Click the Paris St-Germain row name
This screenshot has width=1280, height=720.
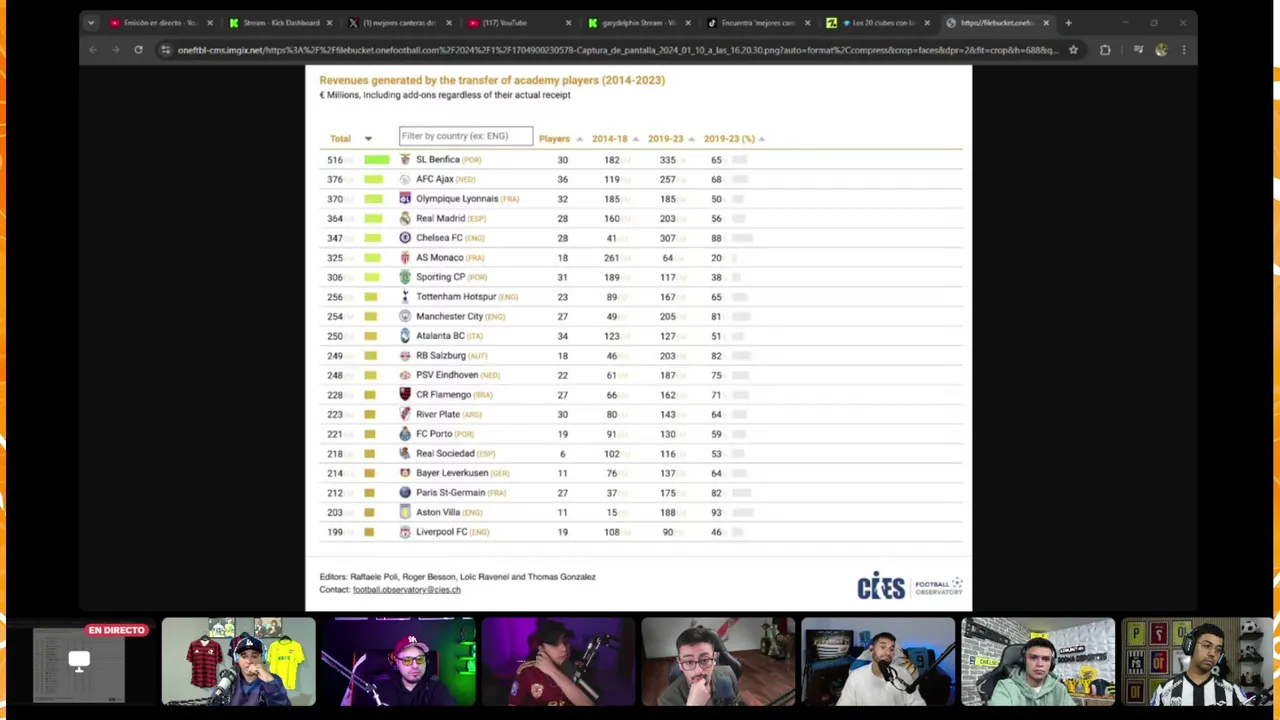450,493
